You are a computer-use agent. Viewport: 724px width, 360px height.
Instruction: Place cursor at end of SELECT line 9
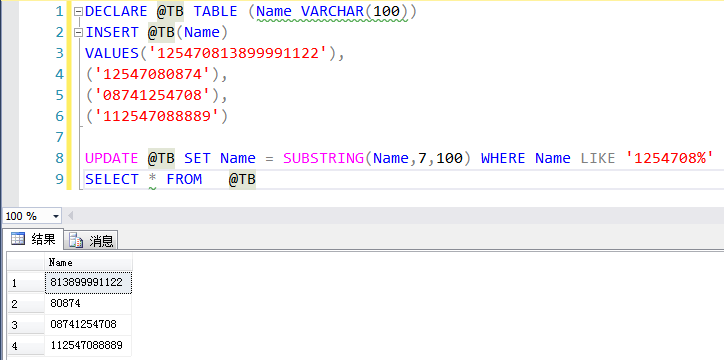click(257, 179)
